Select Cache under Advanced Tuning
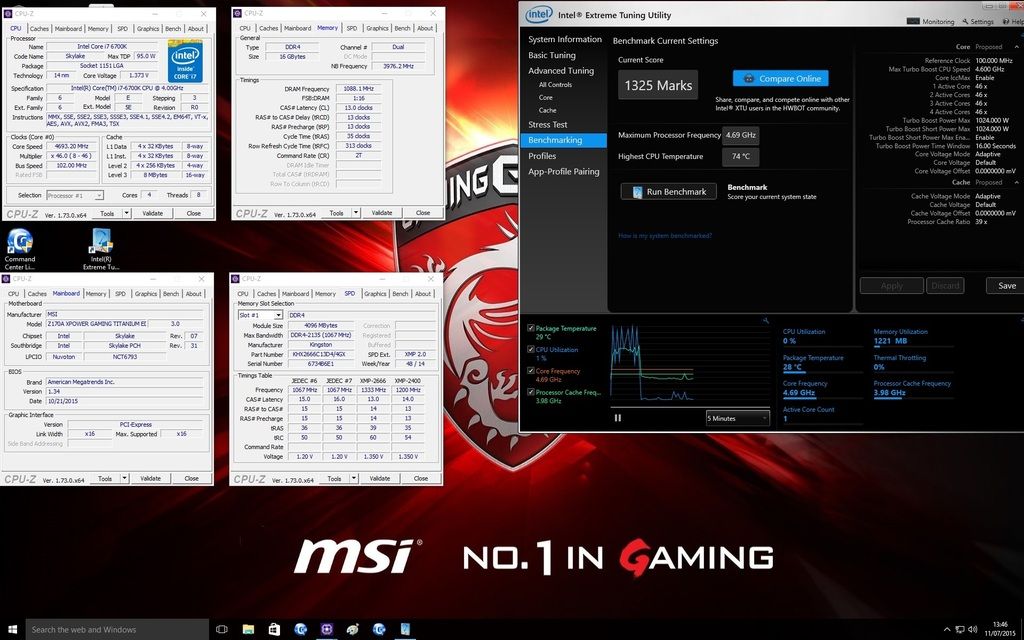The image size is (1024, 640). tap(547, 110)
